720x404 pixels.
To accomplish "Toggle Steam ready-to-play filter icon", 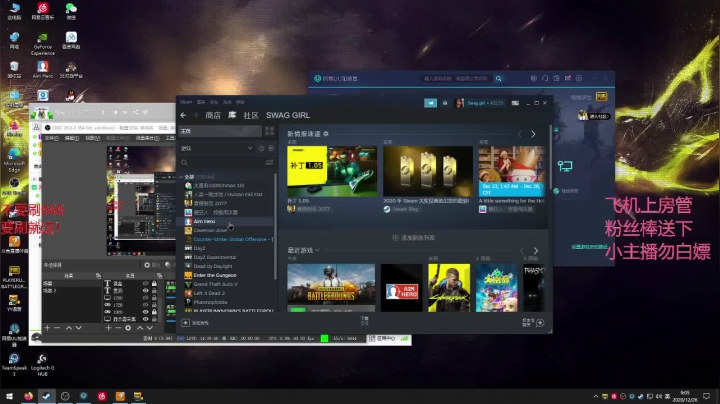I will coord(271,148).
